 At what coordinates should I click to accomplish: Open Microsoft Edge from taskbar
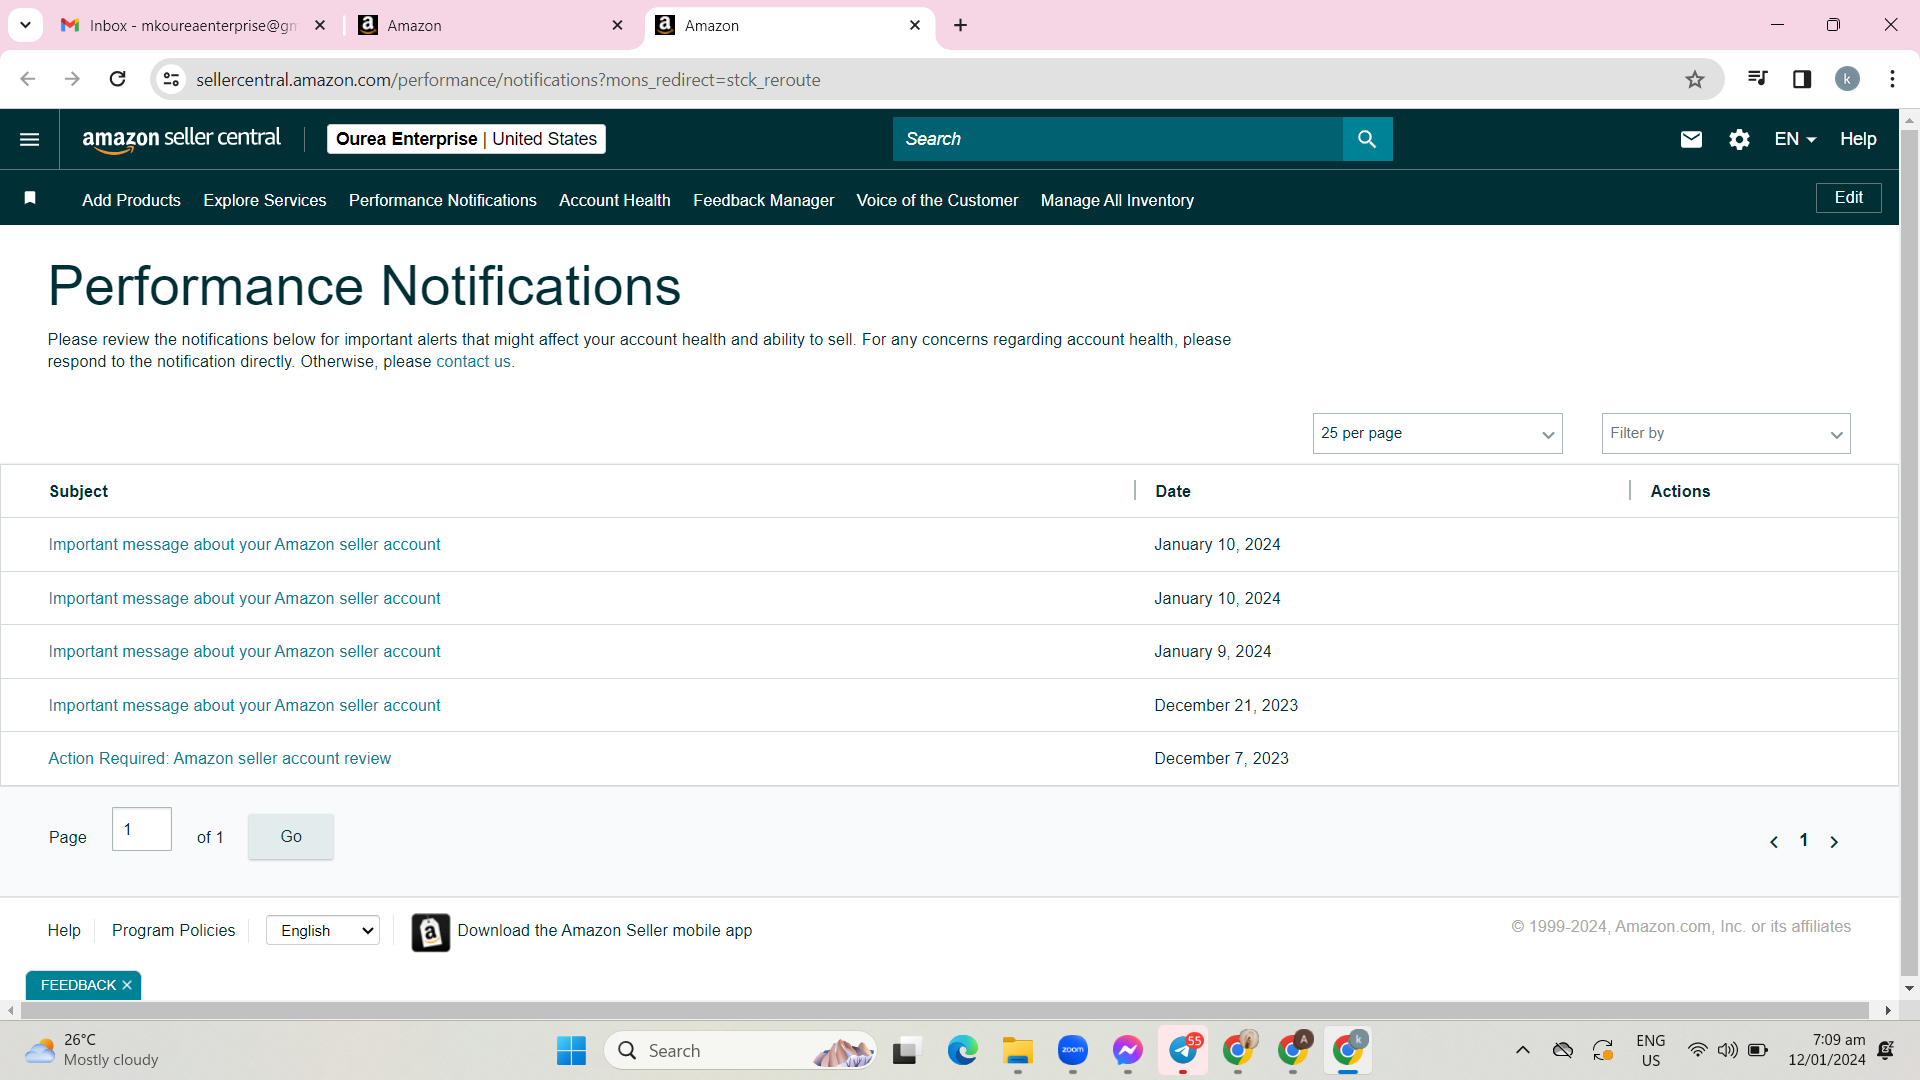962,1050
